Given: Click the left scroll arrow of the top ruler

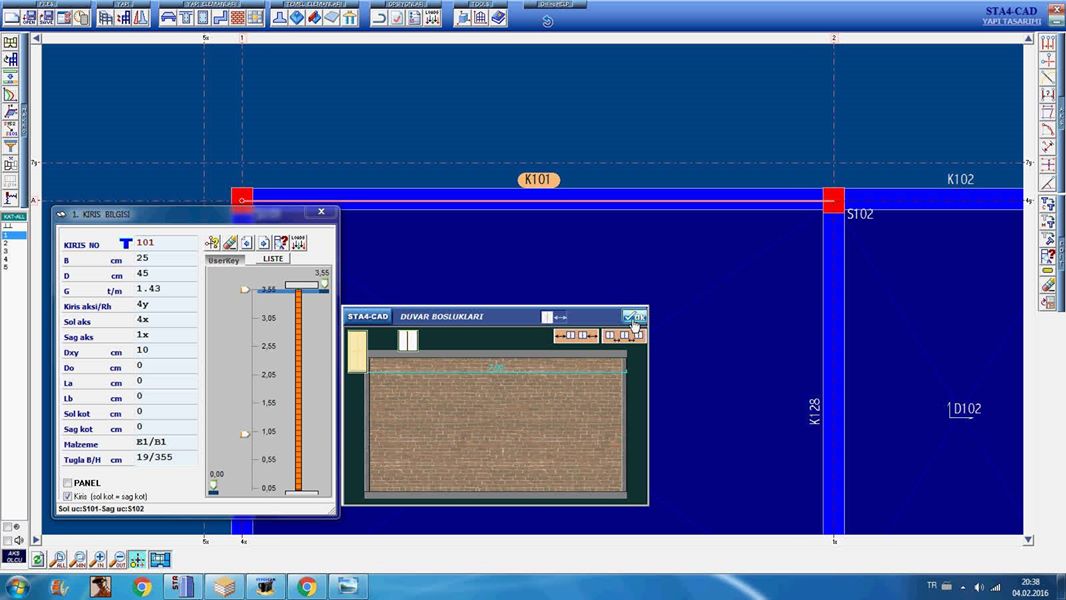Looking at the screenshot, I should [36, 38].
